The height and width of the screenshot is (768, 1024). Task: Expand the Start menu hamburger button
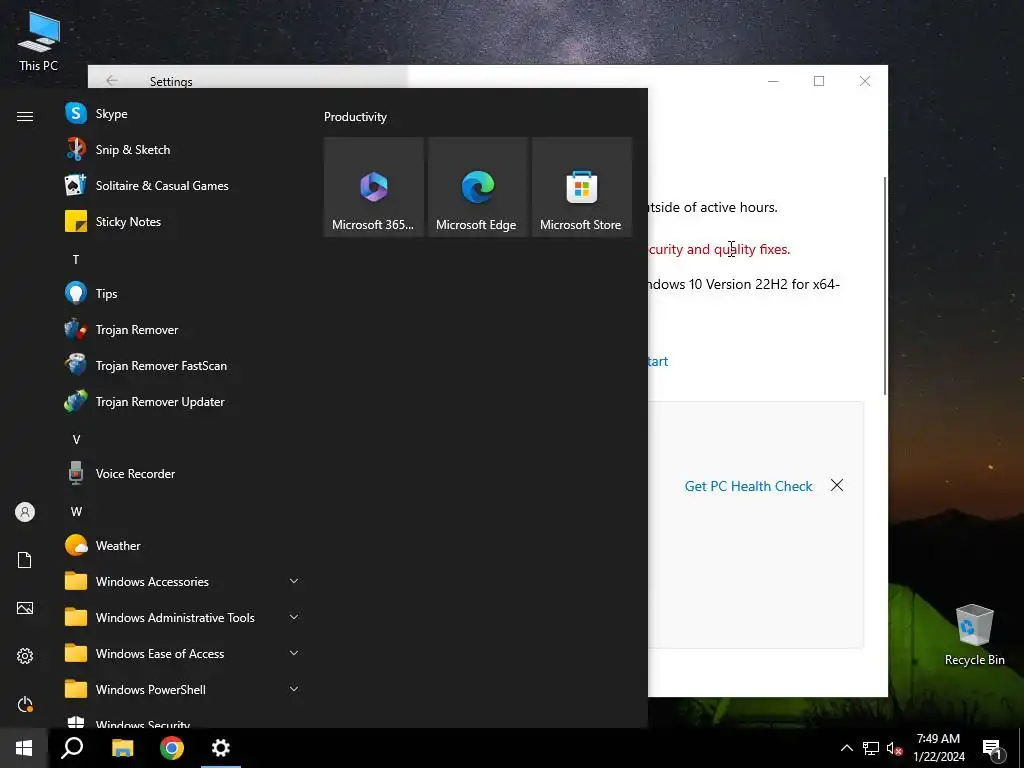coord(25,116)
